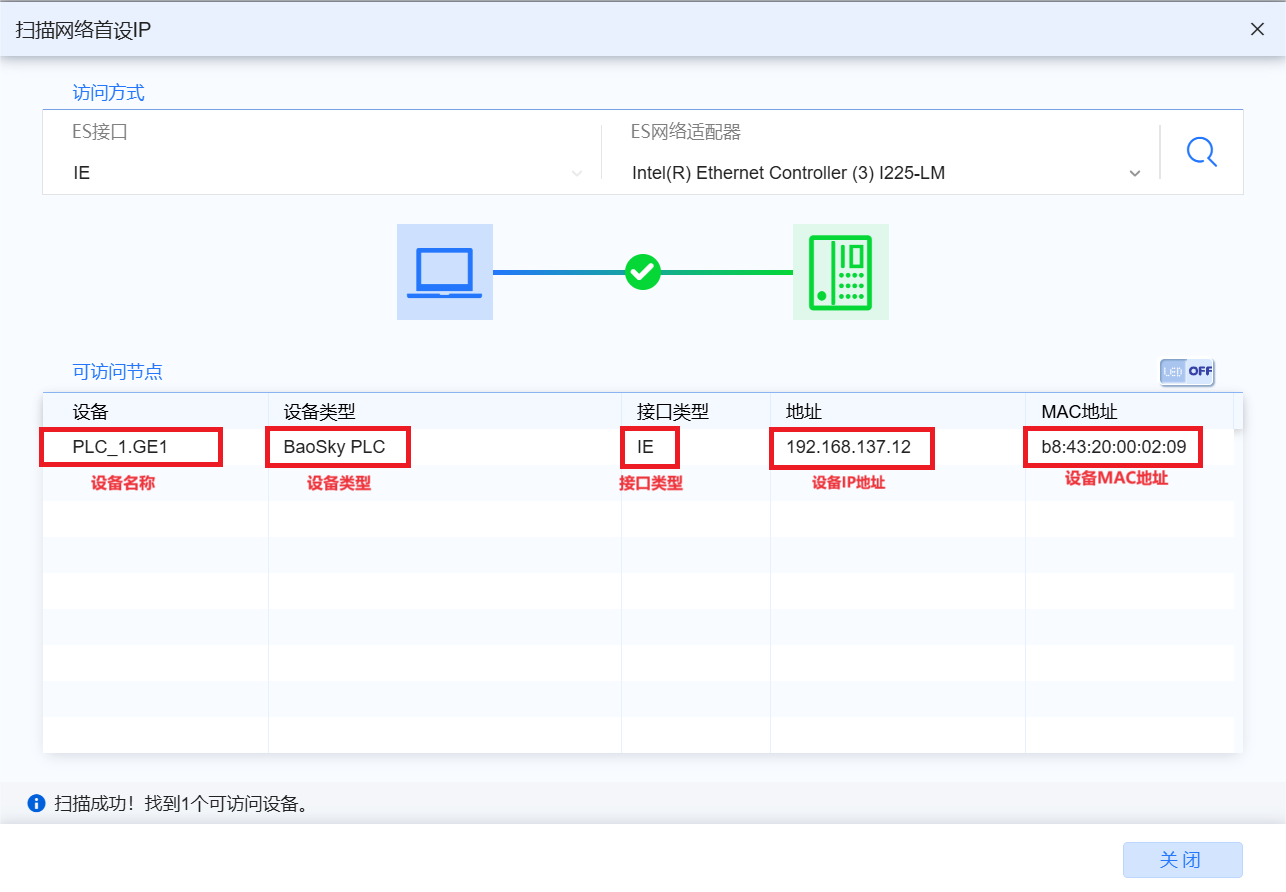1286x892 pixels.
Task: Click the blue info icon in status bar
Action: (36, 803)
